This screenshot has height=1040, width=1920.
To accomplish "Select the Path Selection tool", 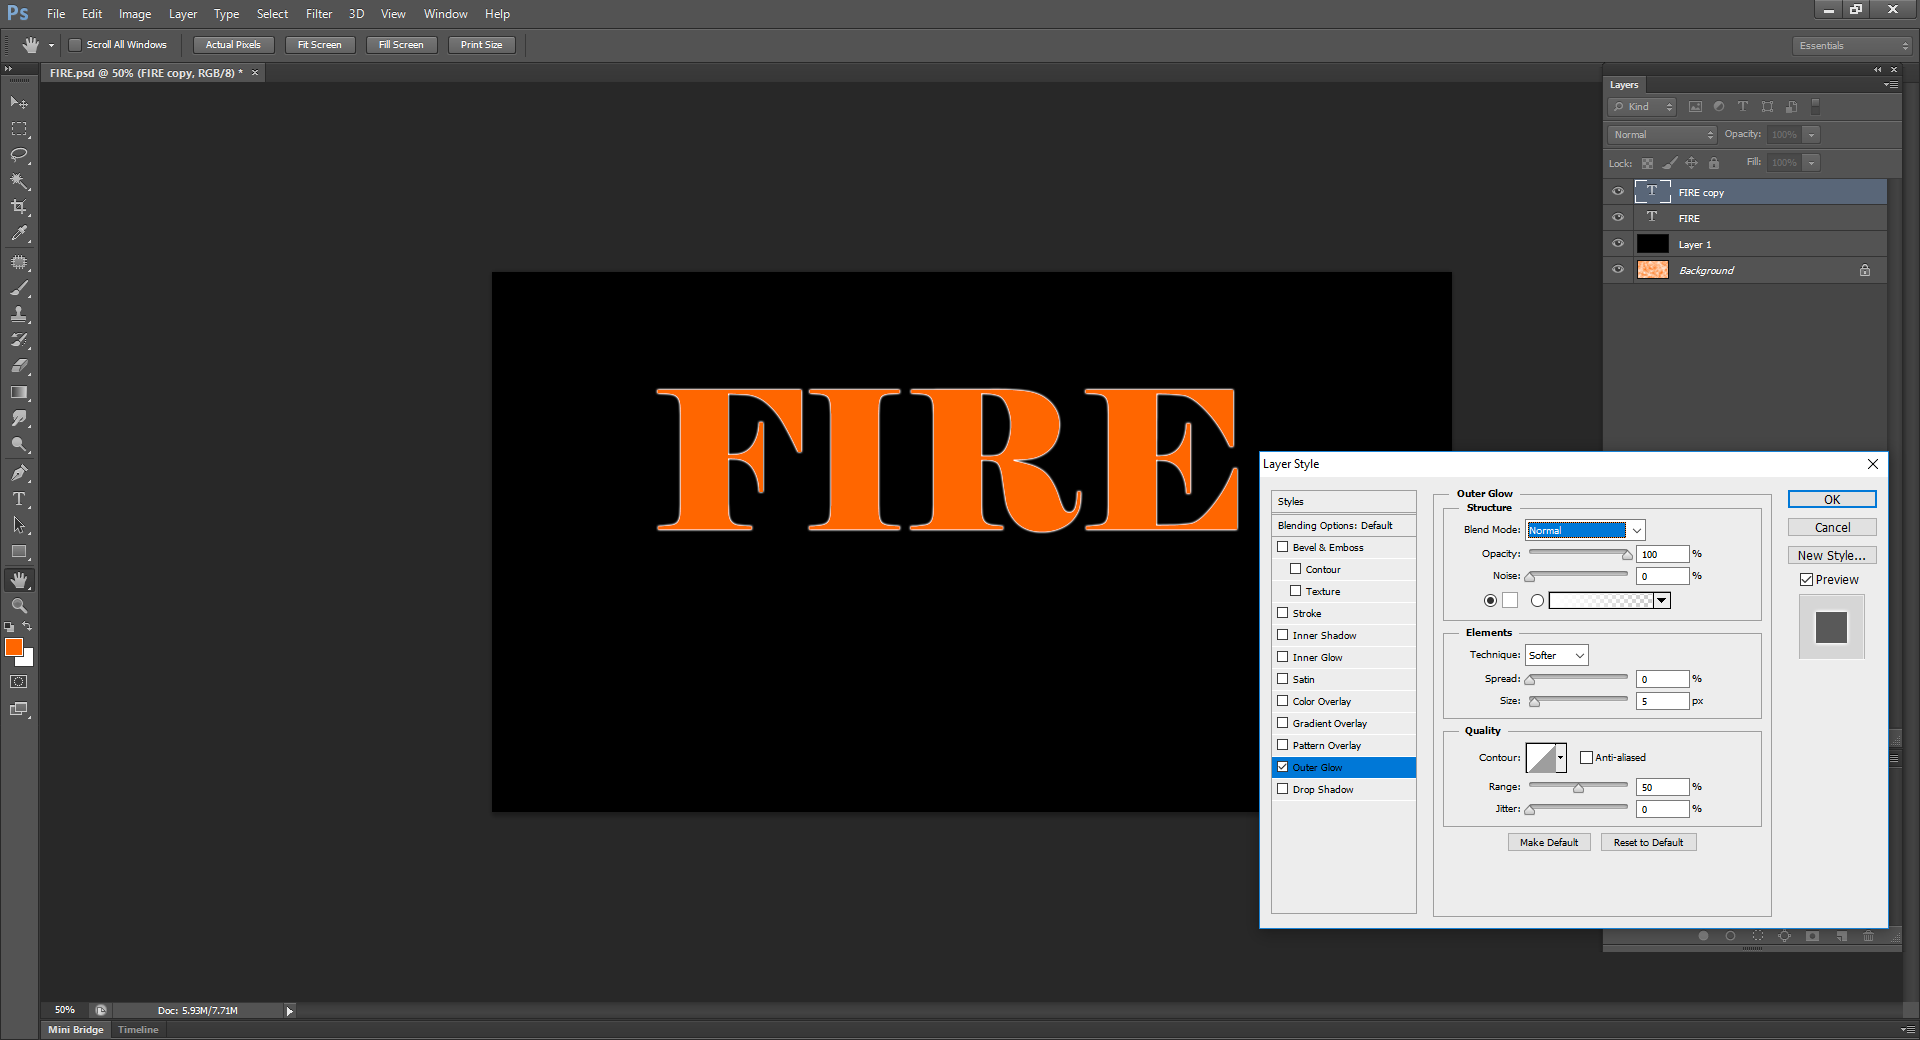I will pos(19,525).
